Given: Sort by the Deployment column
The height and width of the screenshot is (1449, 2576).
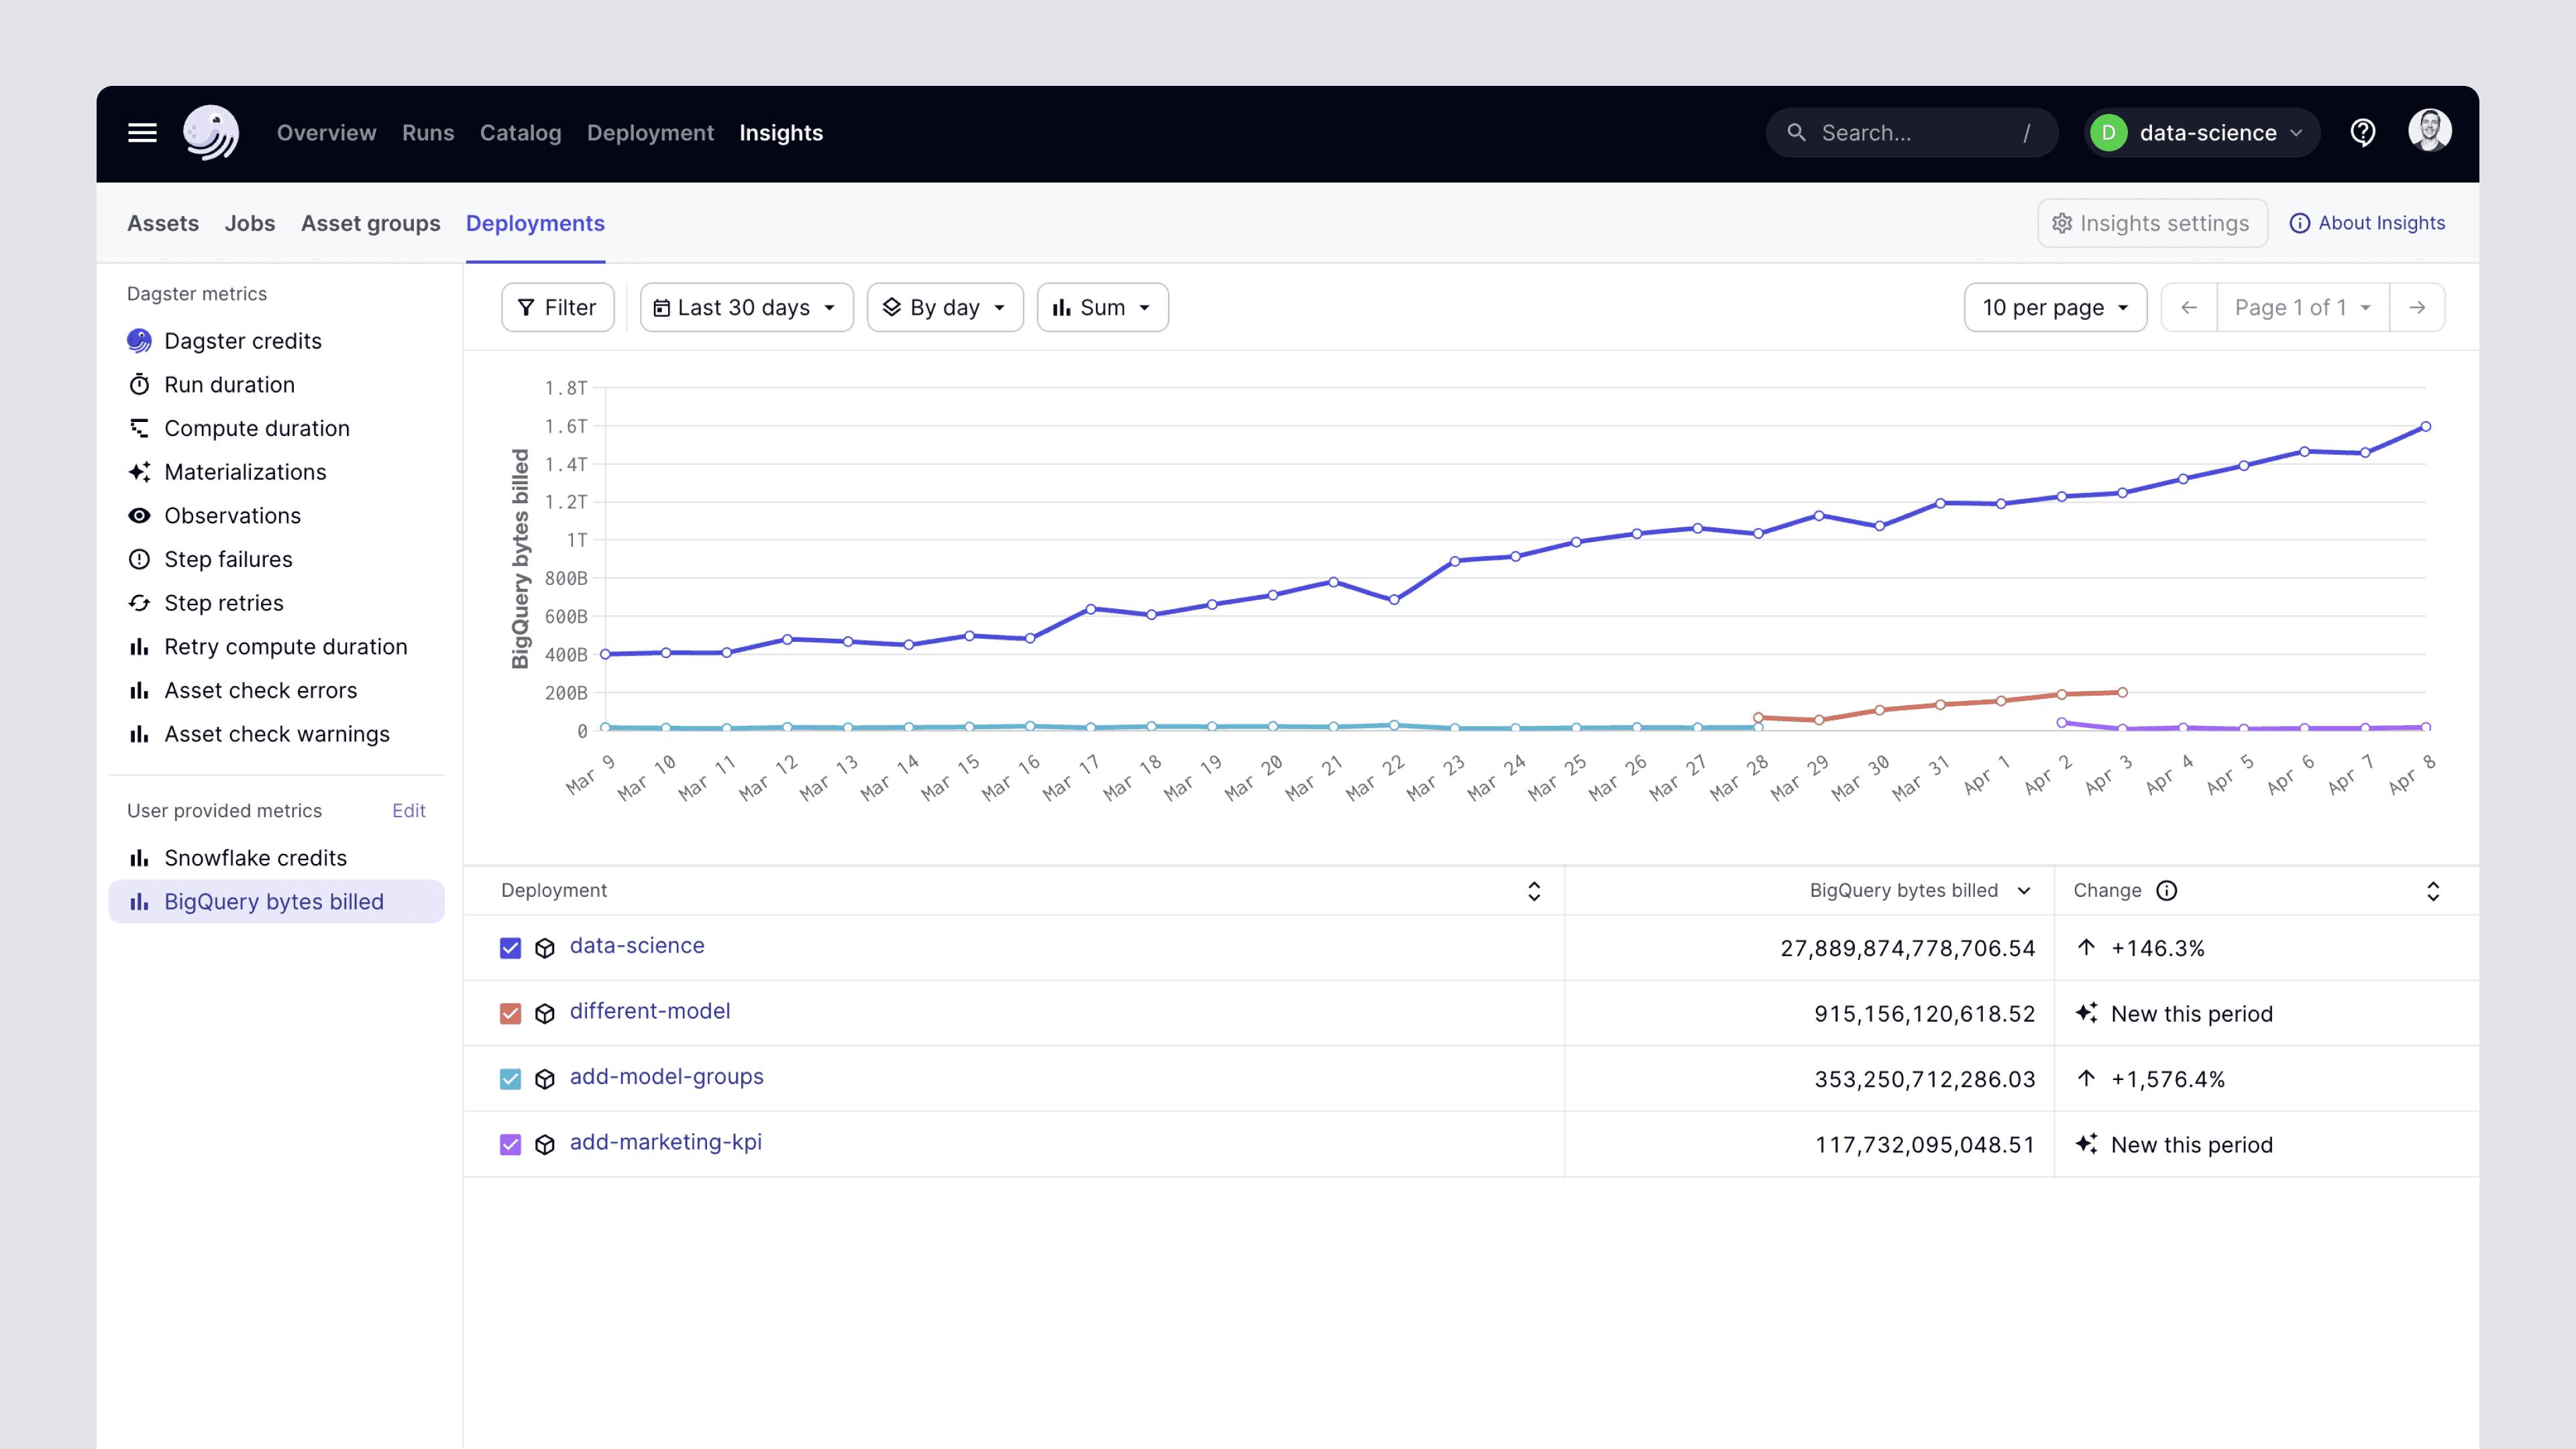Looking at the screenshot, I should [1533, 891].
